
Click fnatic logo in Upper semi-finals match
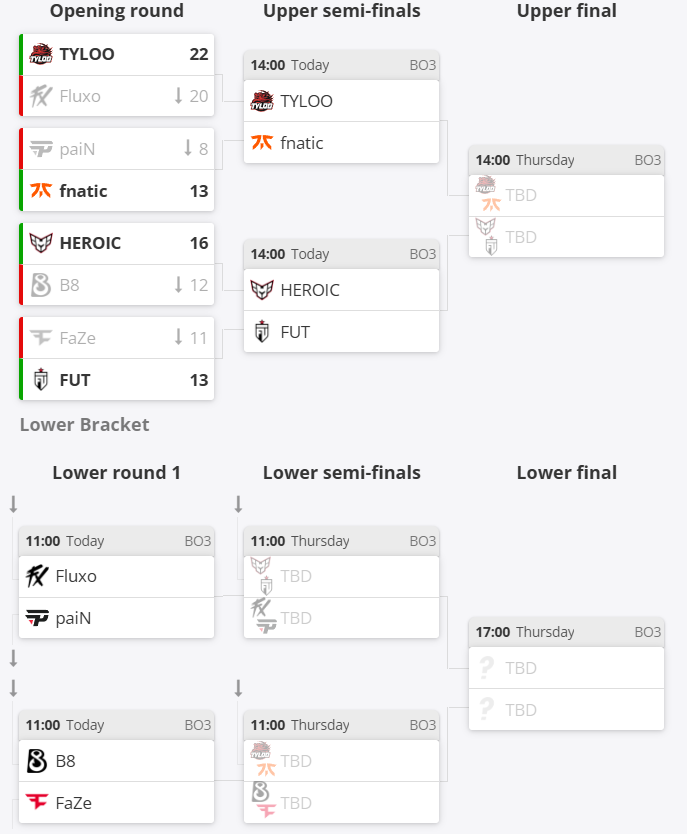tap(262, 143)
